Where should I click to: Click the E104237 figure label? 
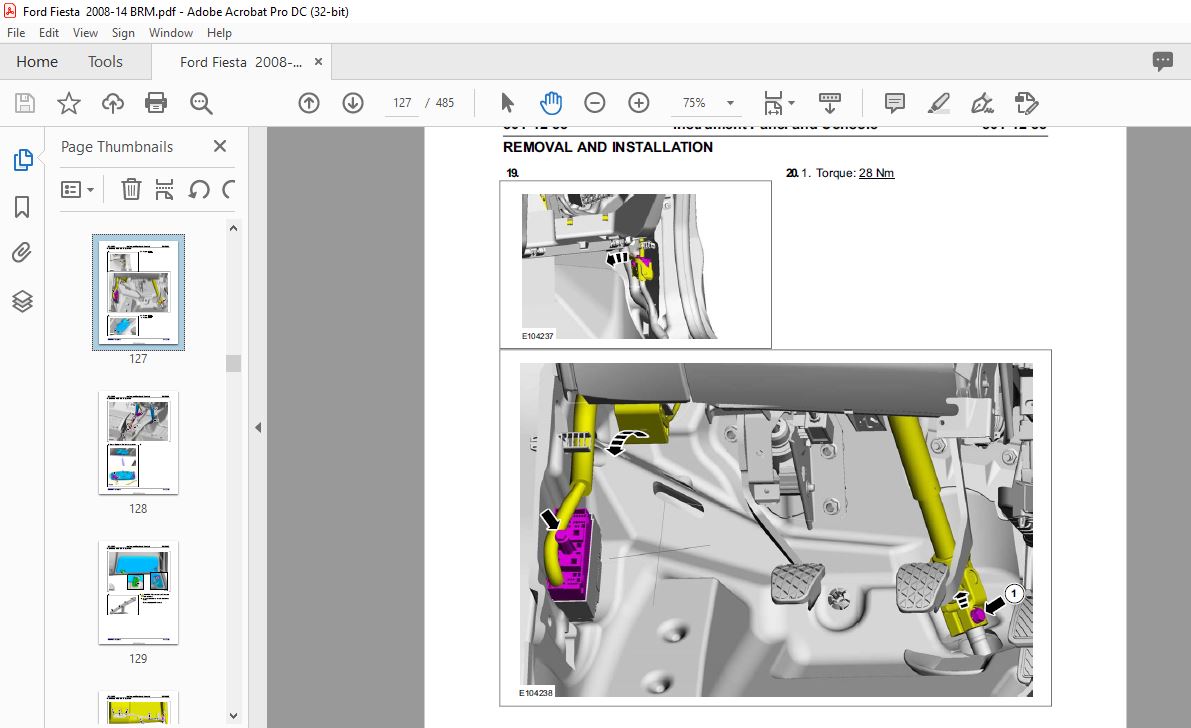click(x=537, y=336)
